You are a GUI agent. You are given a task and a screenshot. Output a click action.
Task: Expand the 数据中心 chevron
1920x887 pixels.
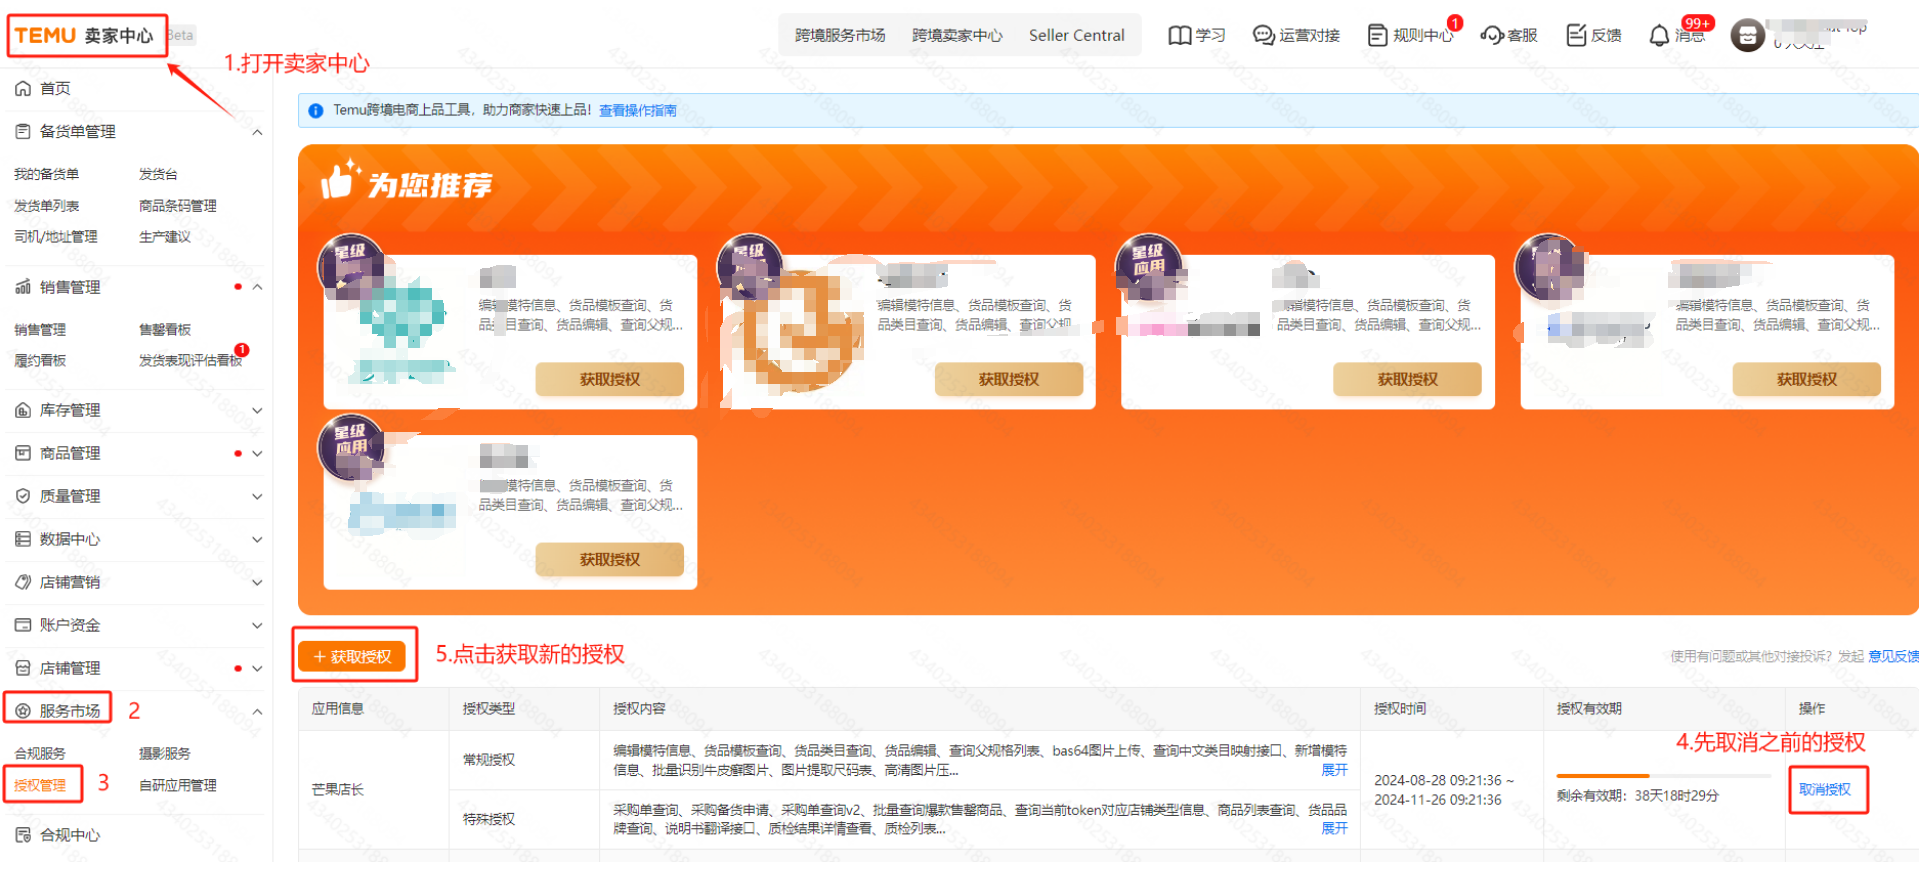coord(257,539)
